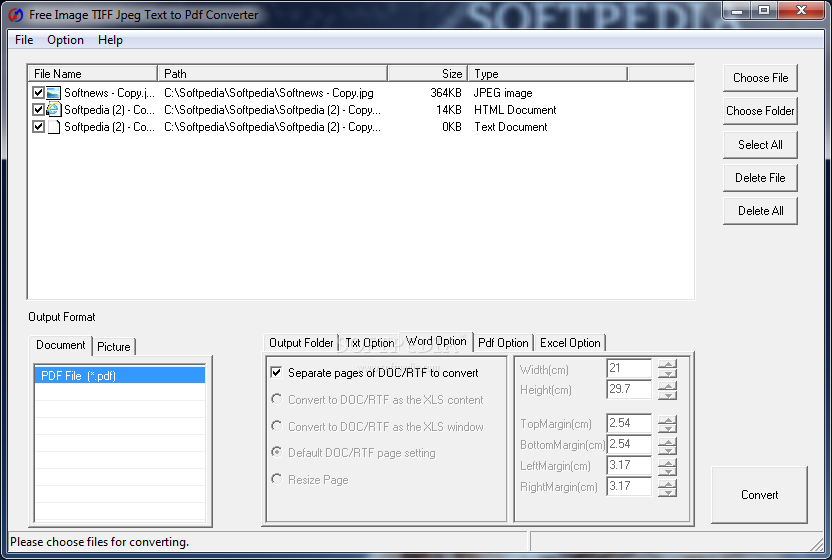Open the Option menu
Viewport: 832px width, 560px height.
tap(65, 40)
